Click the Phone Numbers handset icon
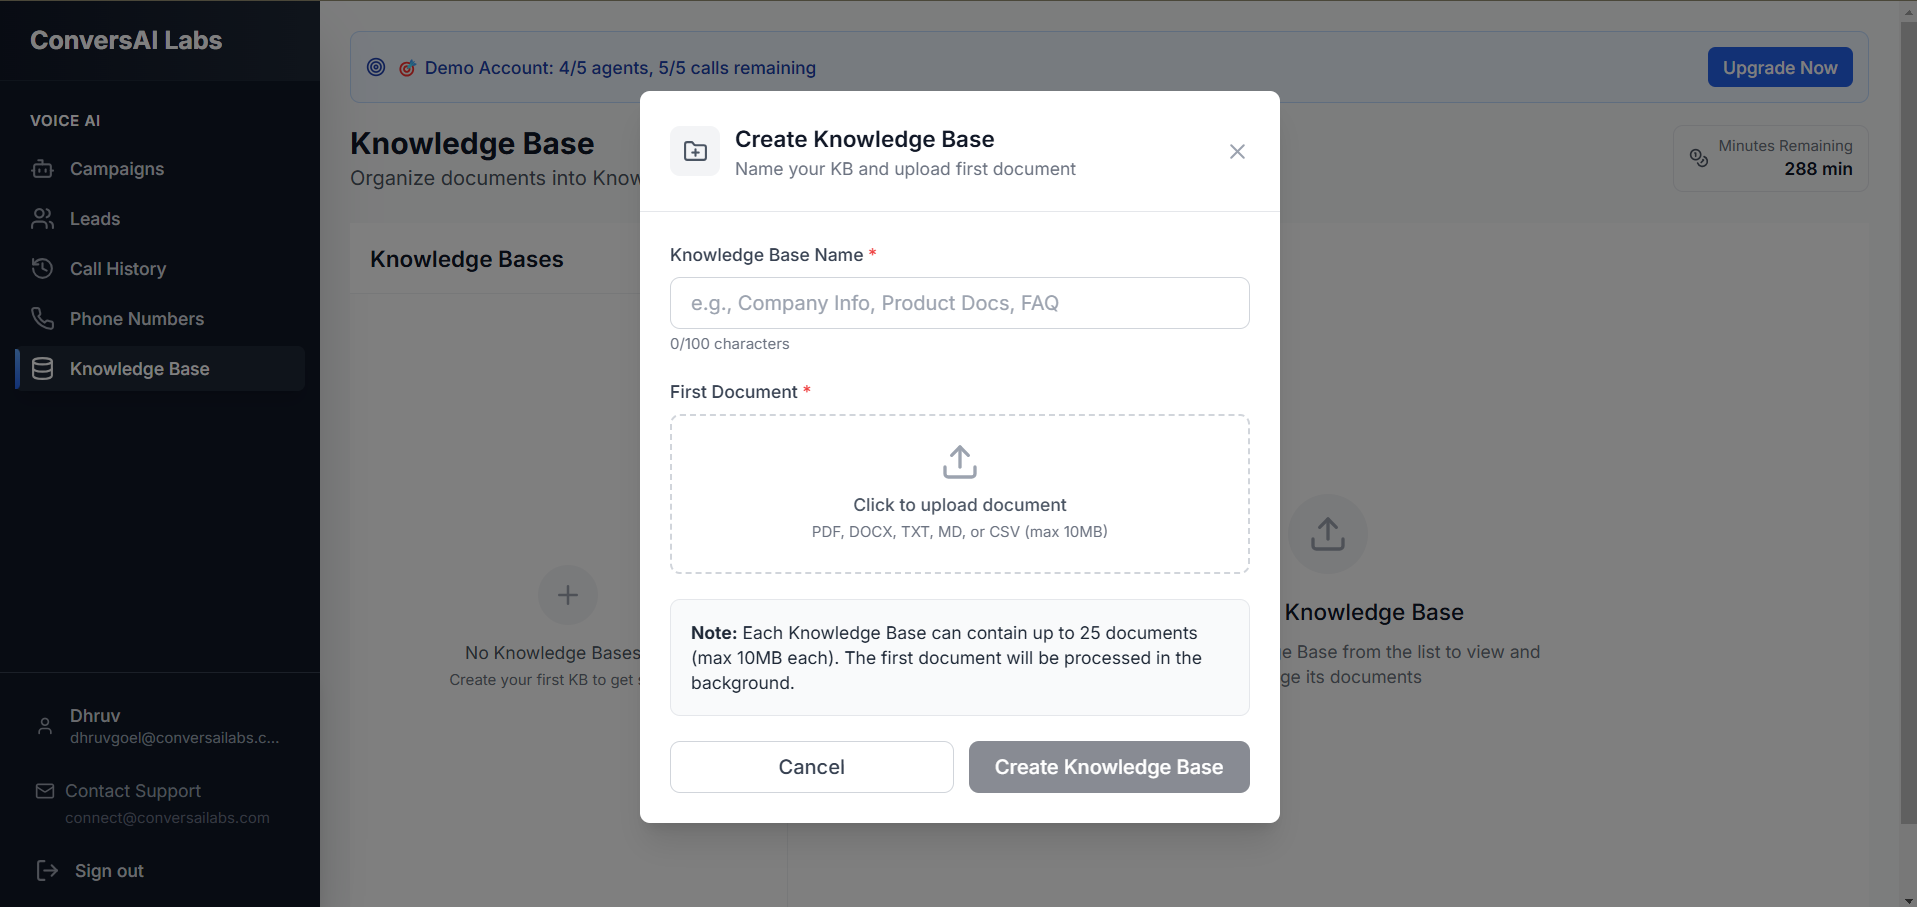Image resolution: width=1917 pixels, height=907 pixels. pos(43,319)
